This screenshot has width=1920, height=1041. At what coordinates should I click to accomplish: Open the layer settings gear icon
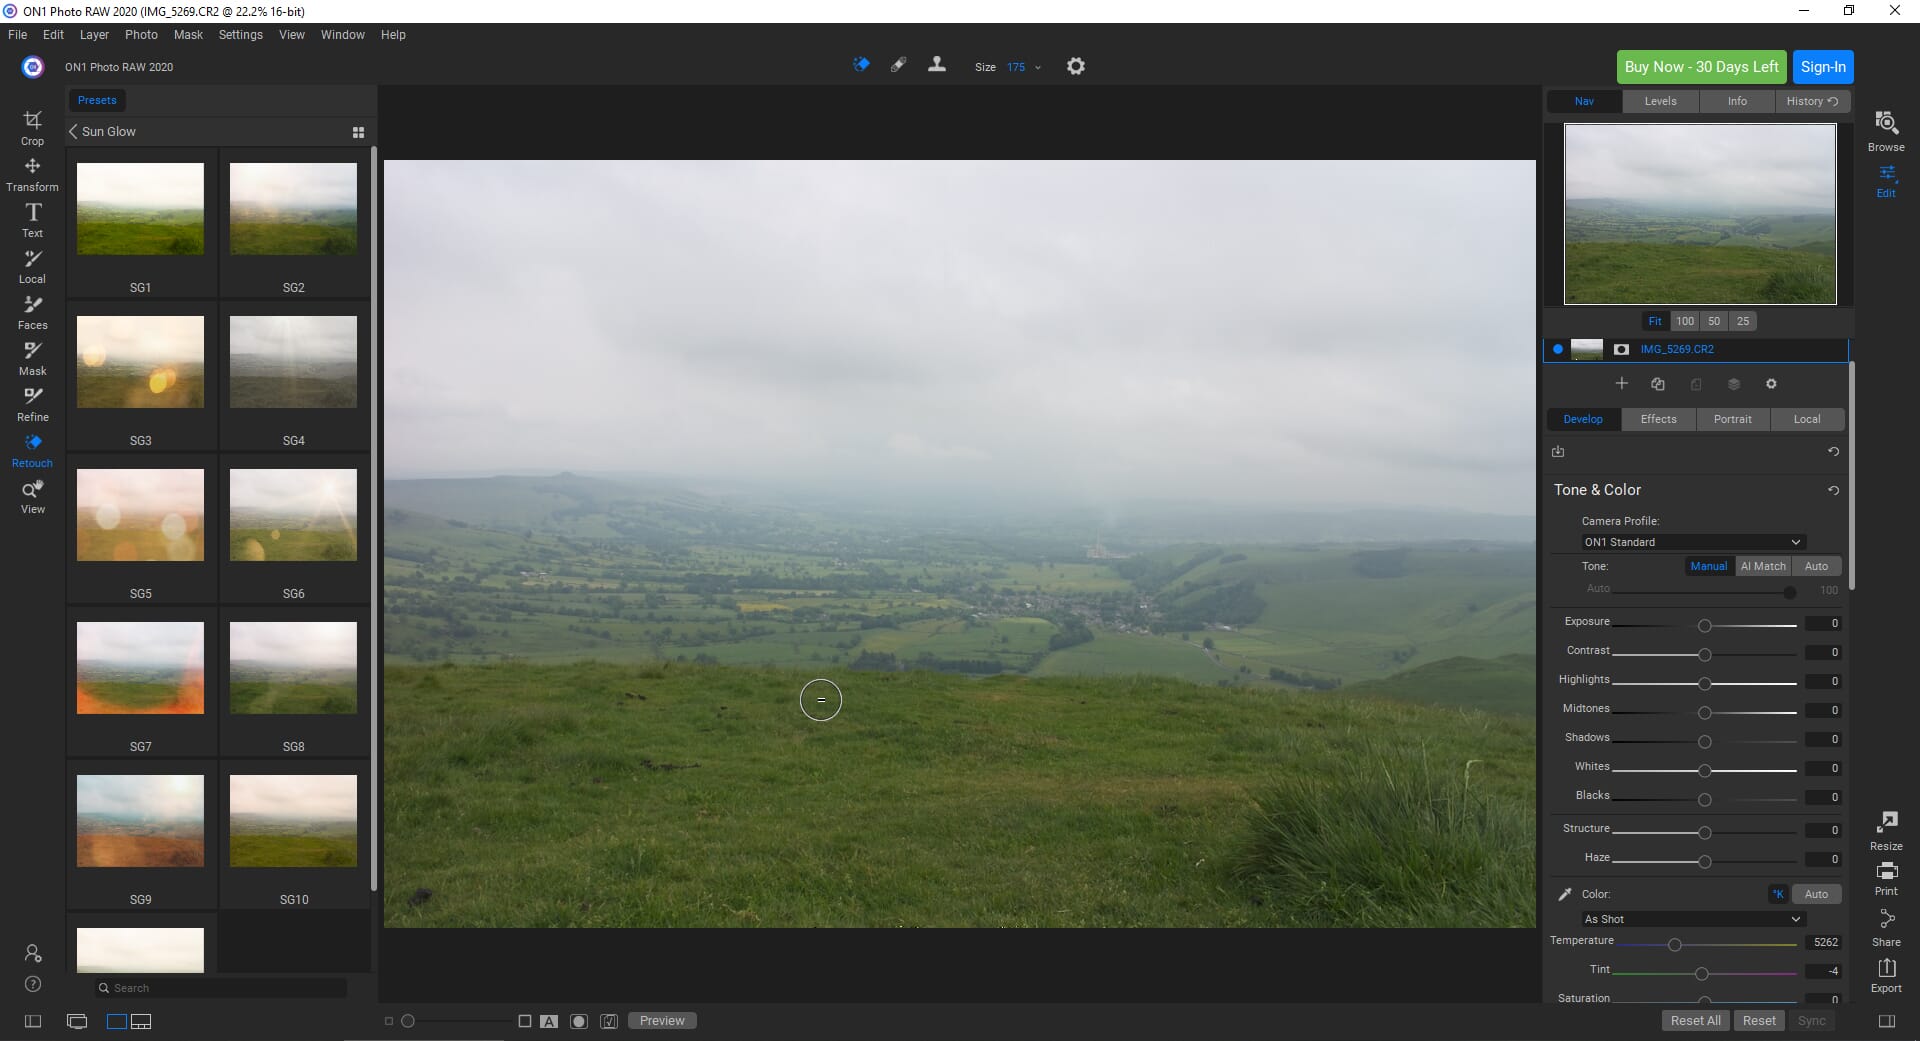click(1771, 384)
